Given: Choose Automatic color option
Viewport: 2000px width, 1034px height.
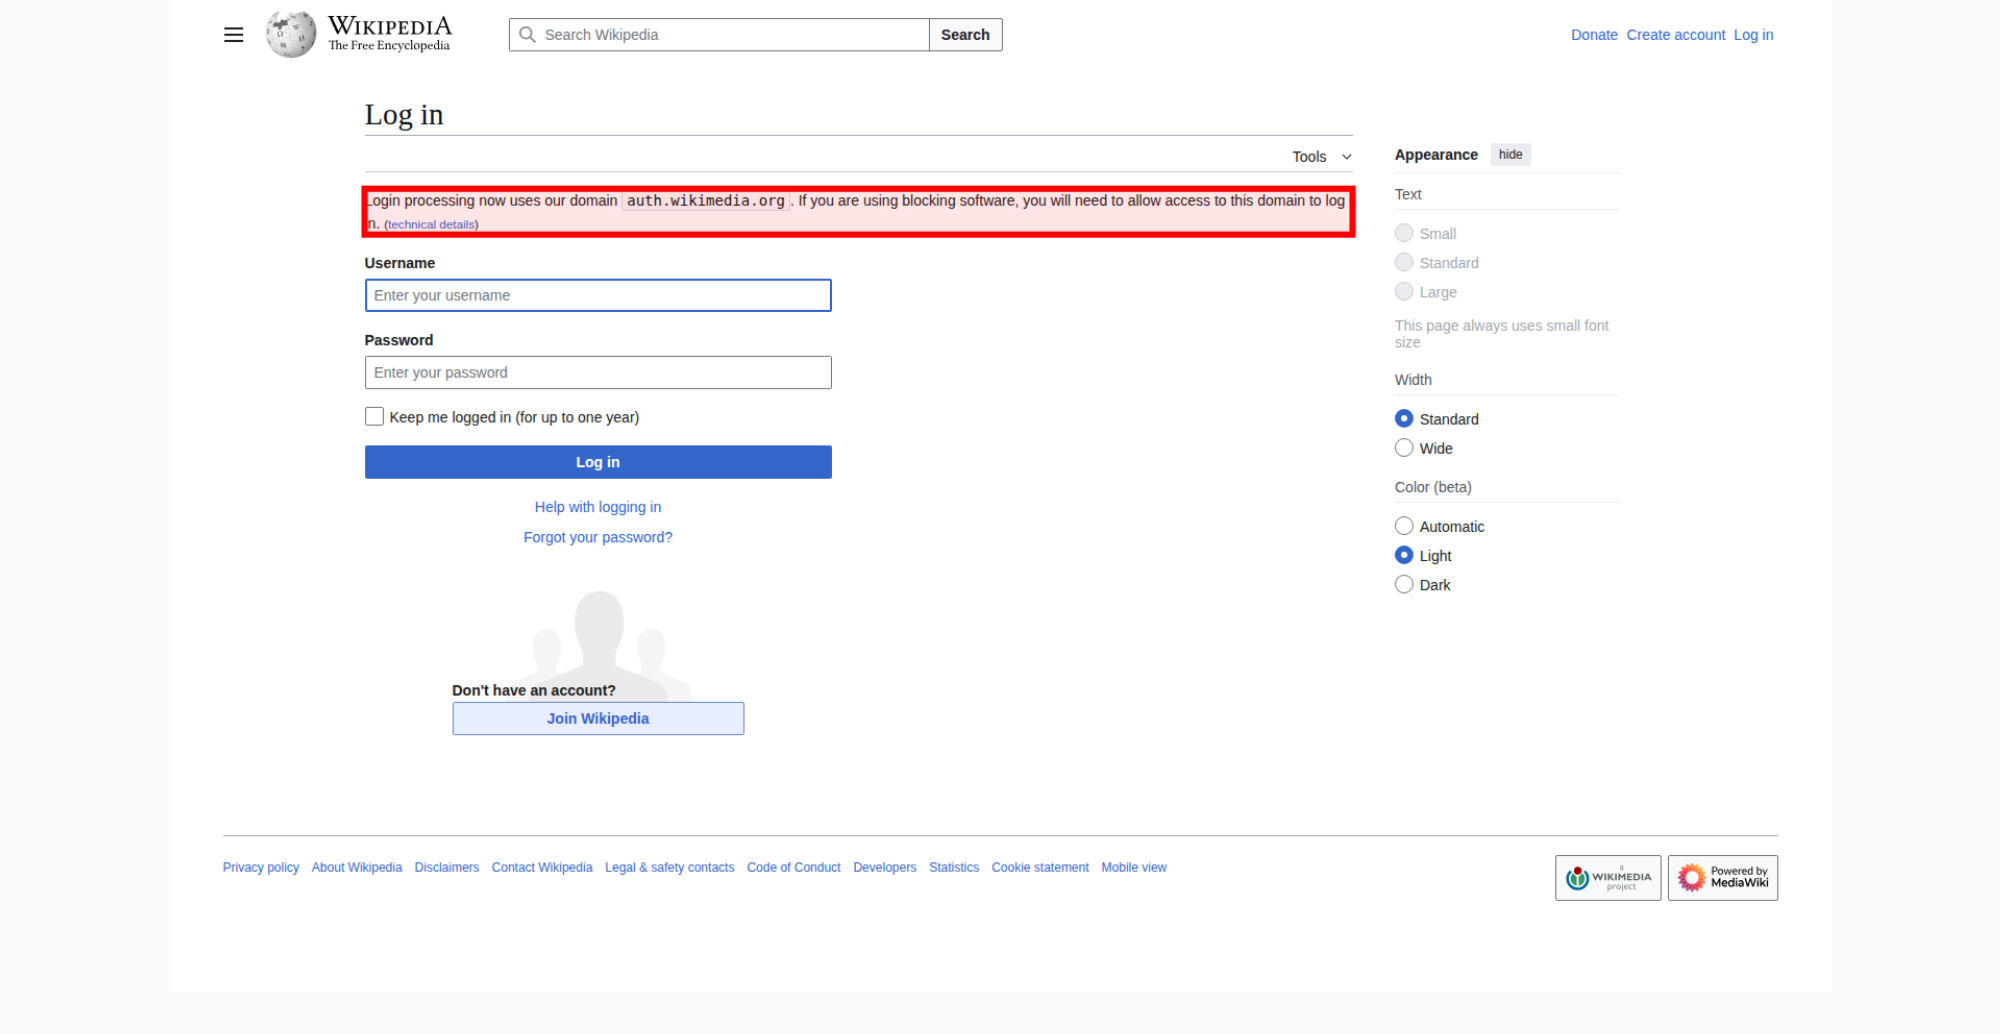Looking at the screenshot, I should pos(1404,526).
